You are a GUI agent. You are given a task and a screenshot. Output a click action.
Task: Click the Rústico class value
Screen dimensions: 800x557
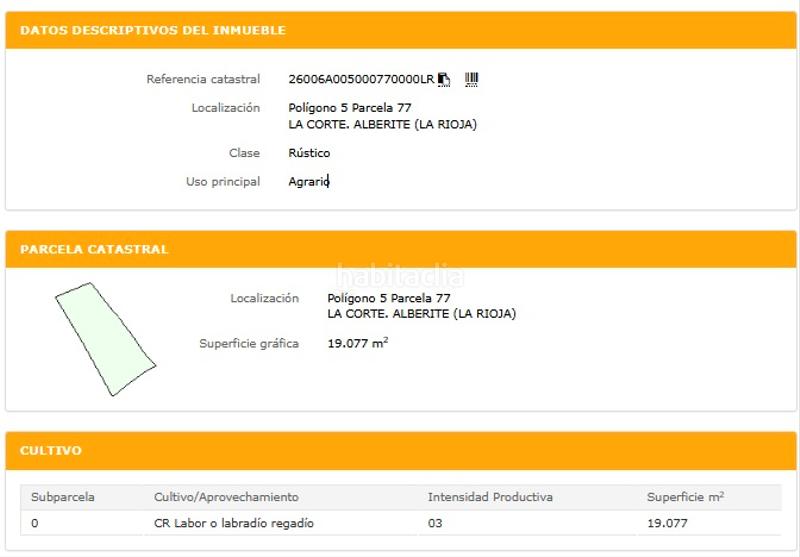309,153
